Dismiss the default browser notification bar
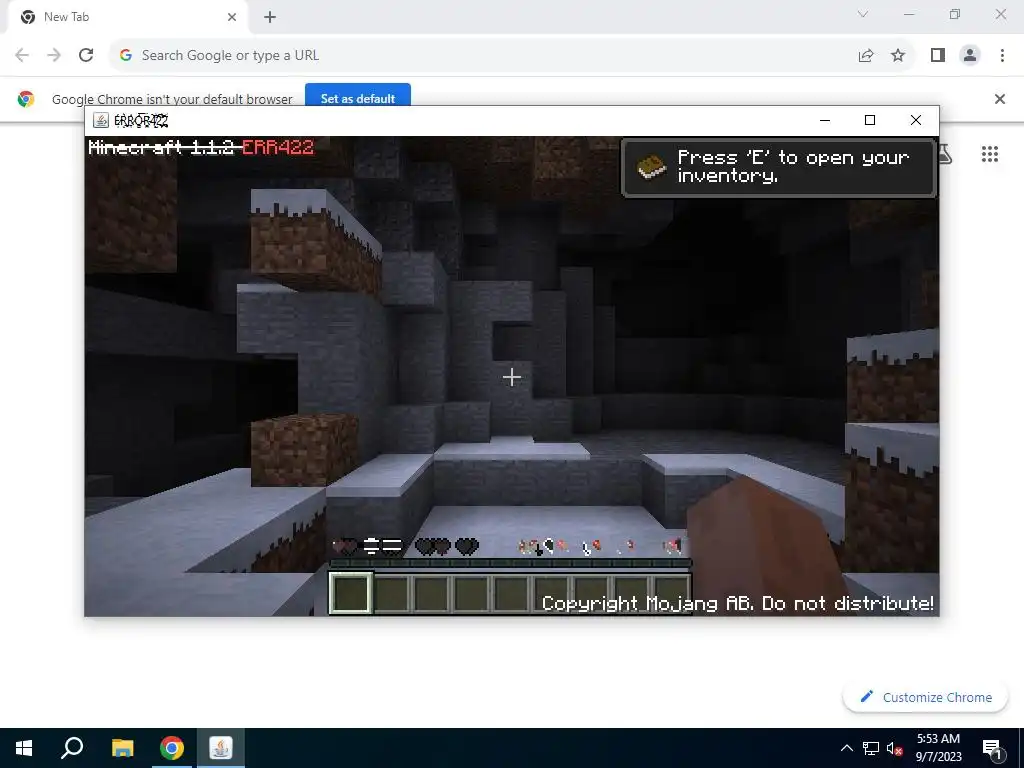 [1000, 99]
